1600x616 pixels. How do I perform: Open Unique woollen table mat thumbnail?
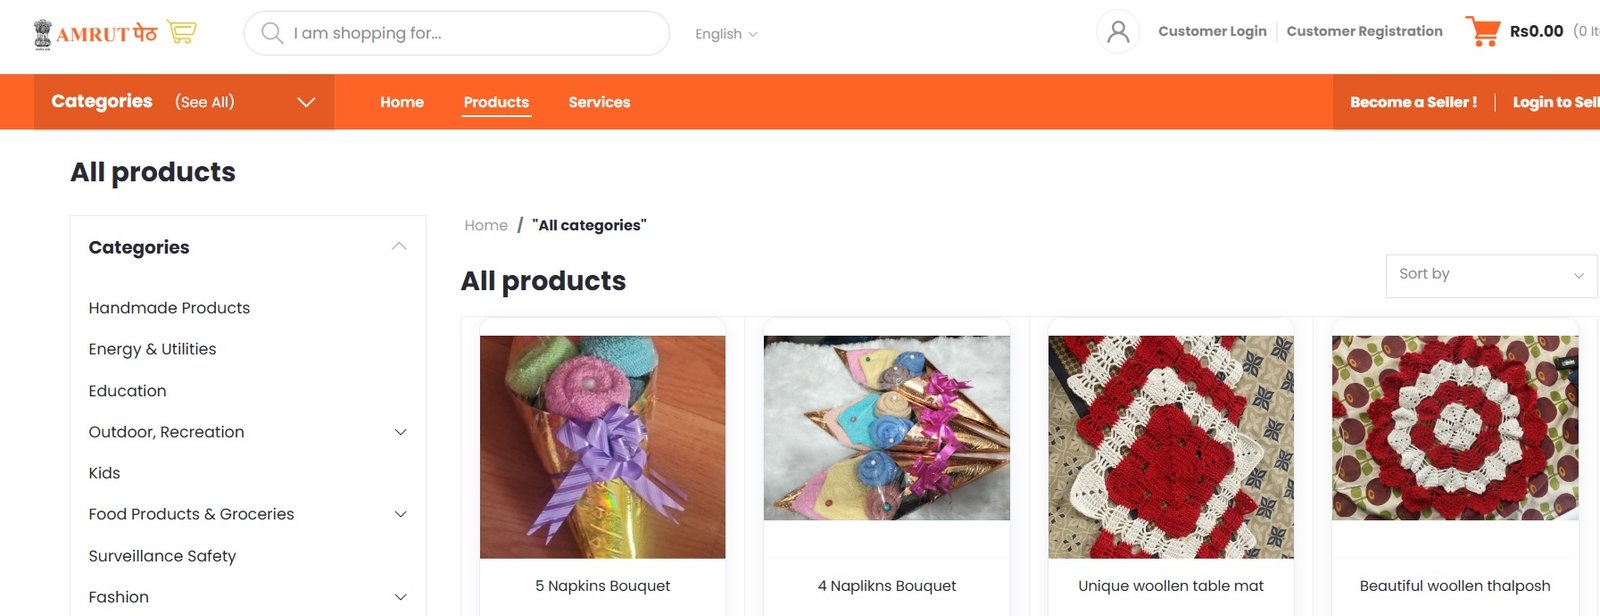tap(1171, 446)
